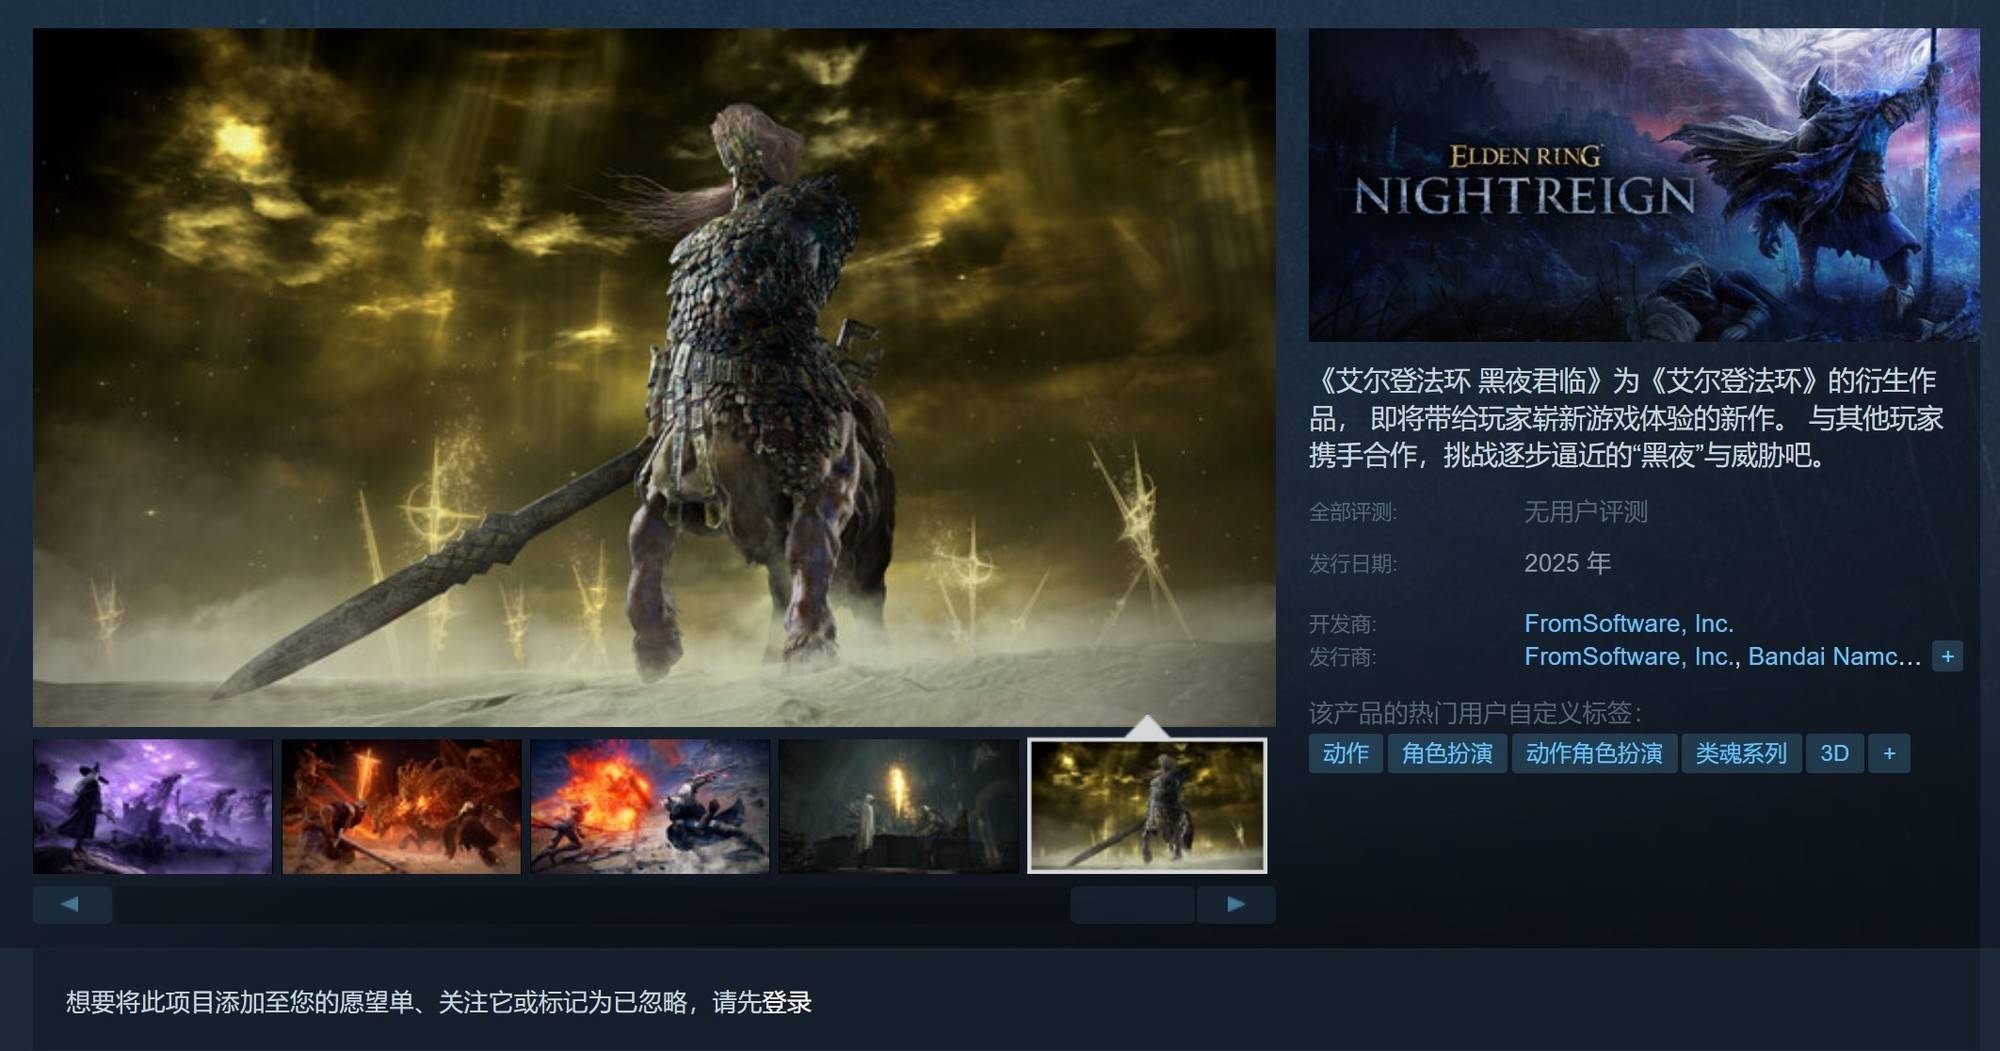Expand the publisher list with plus button
2000x1051 pixels.
(1947, 656)
